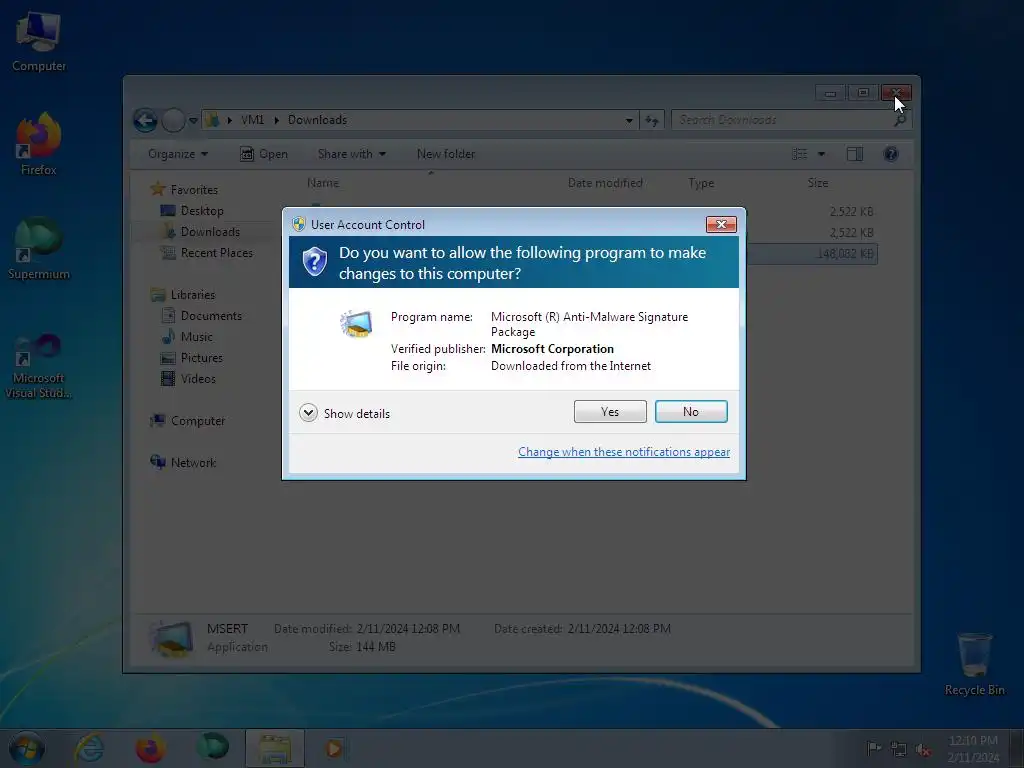This screenshot has width=1024, height=768.
Task: Toggle preview pane icon in Explorer
Action: tap(855, 154)
